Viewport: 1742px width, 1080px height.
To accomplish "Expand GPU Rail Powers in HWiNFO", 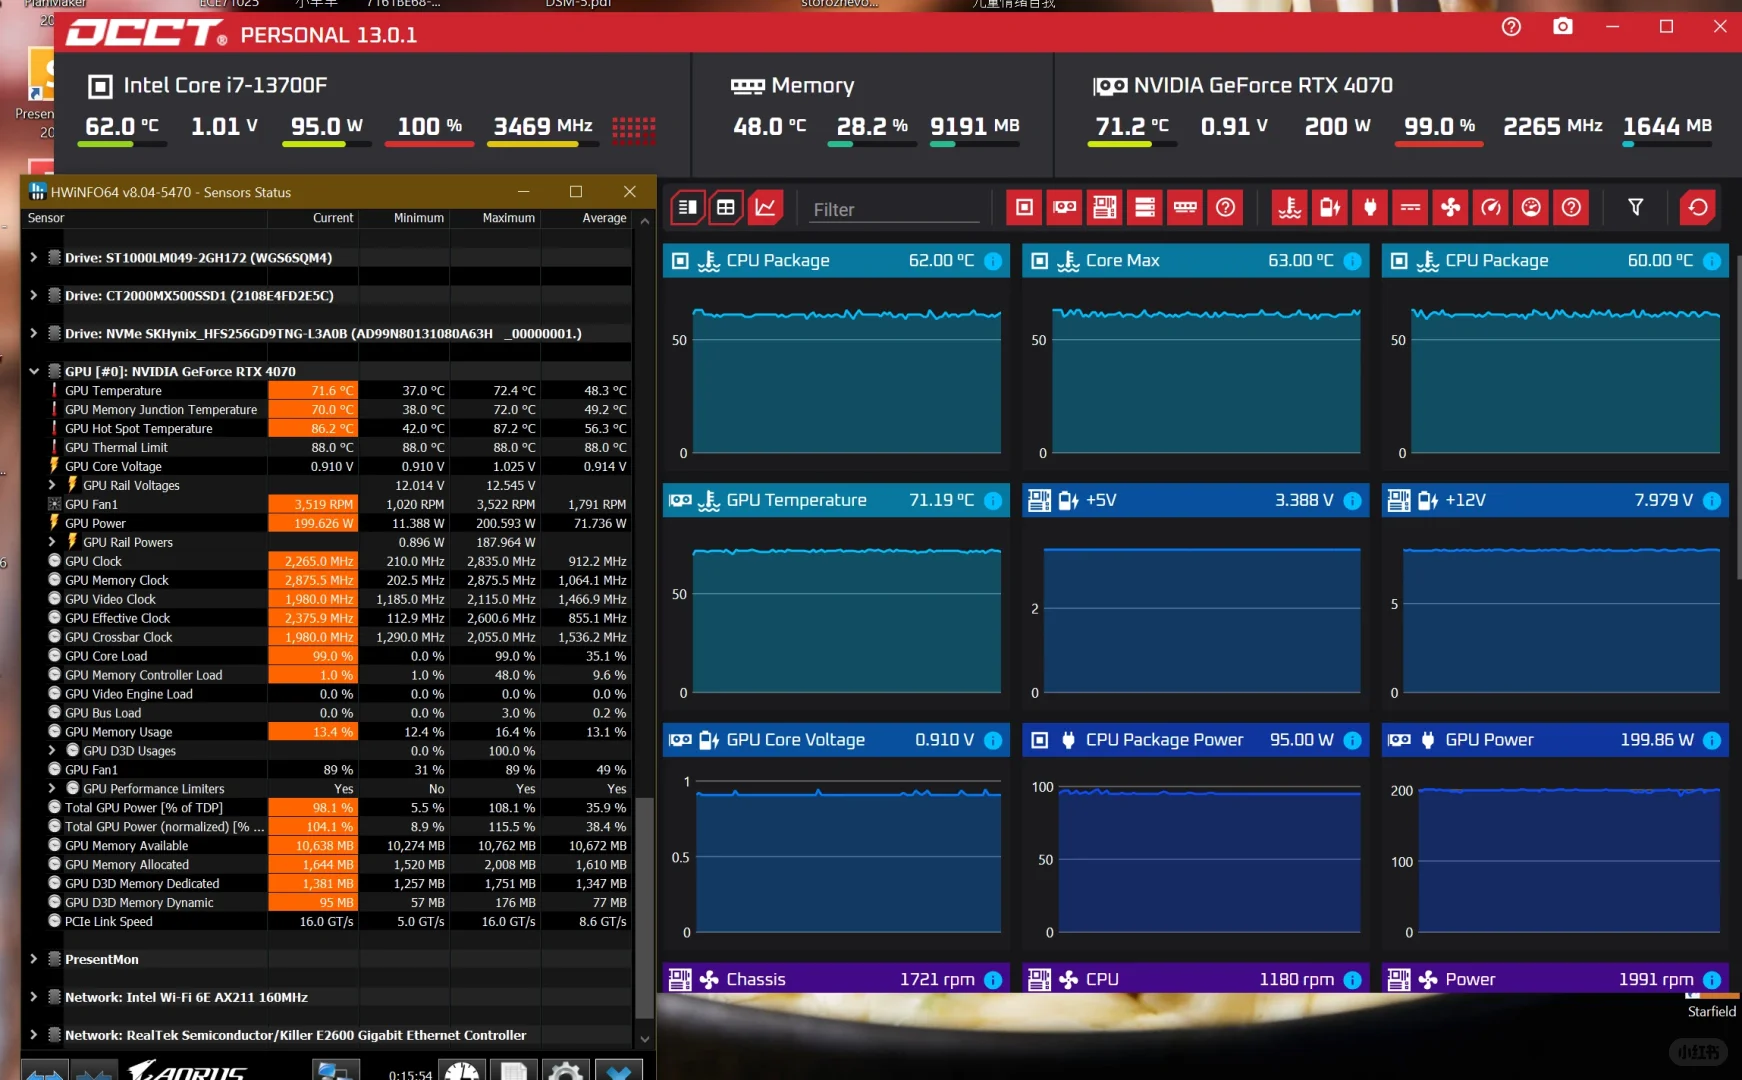I will [53, 542].
